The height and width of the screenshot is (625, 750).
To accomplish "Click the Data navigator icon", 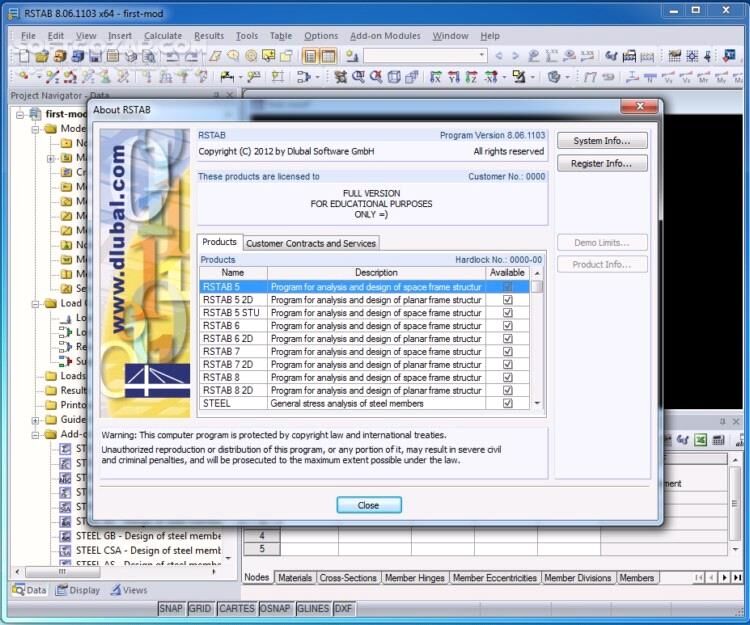I will (18, 590).
